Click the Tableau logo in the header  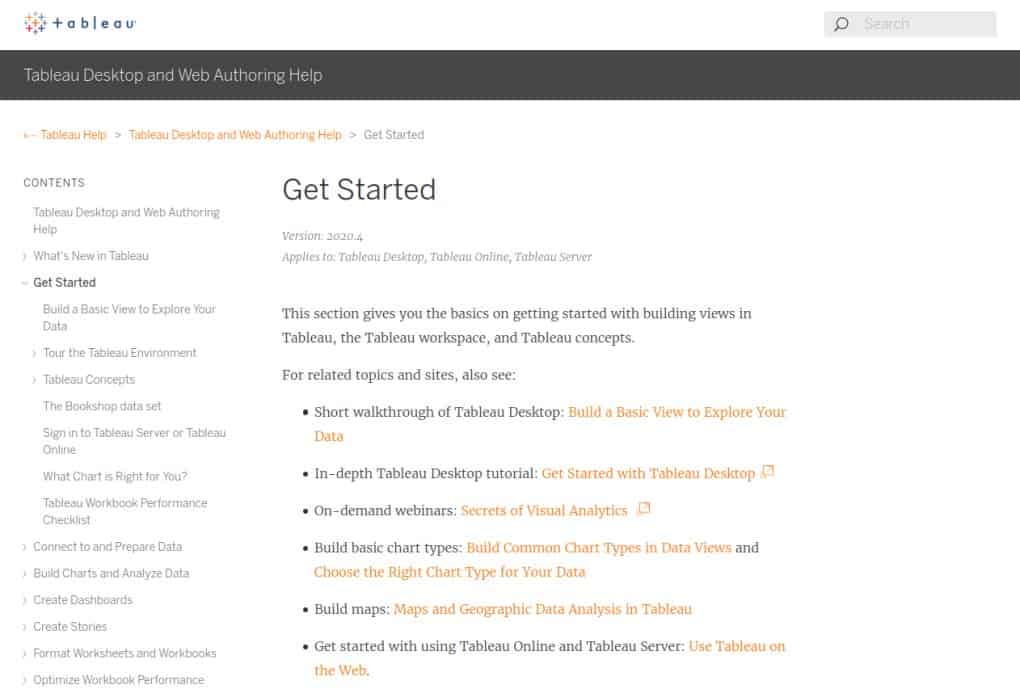point(80,23)
